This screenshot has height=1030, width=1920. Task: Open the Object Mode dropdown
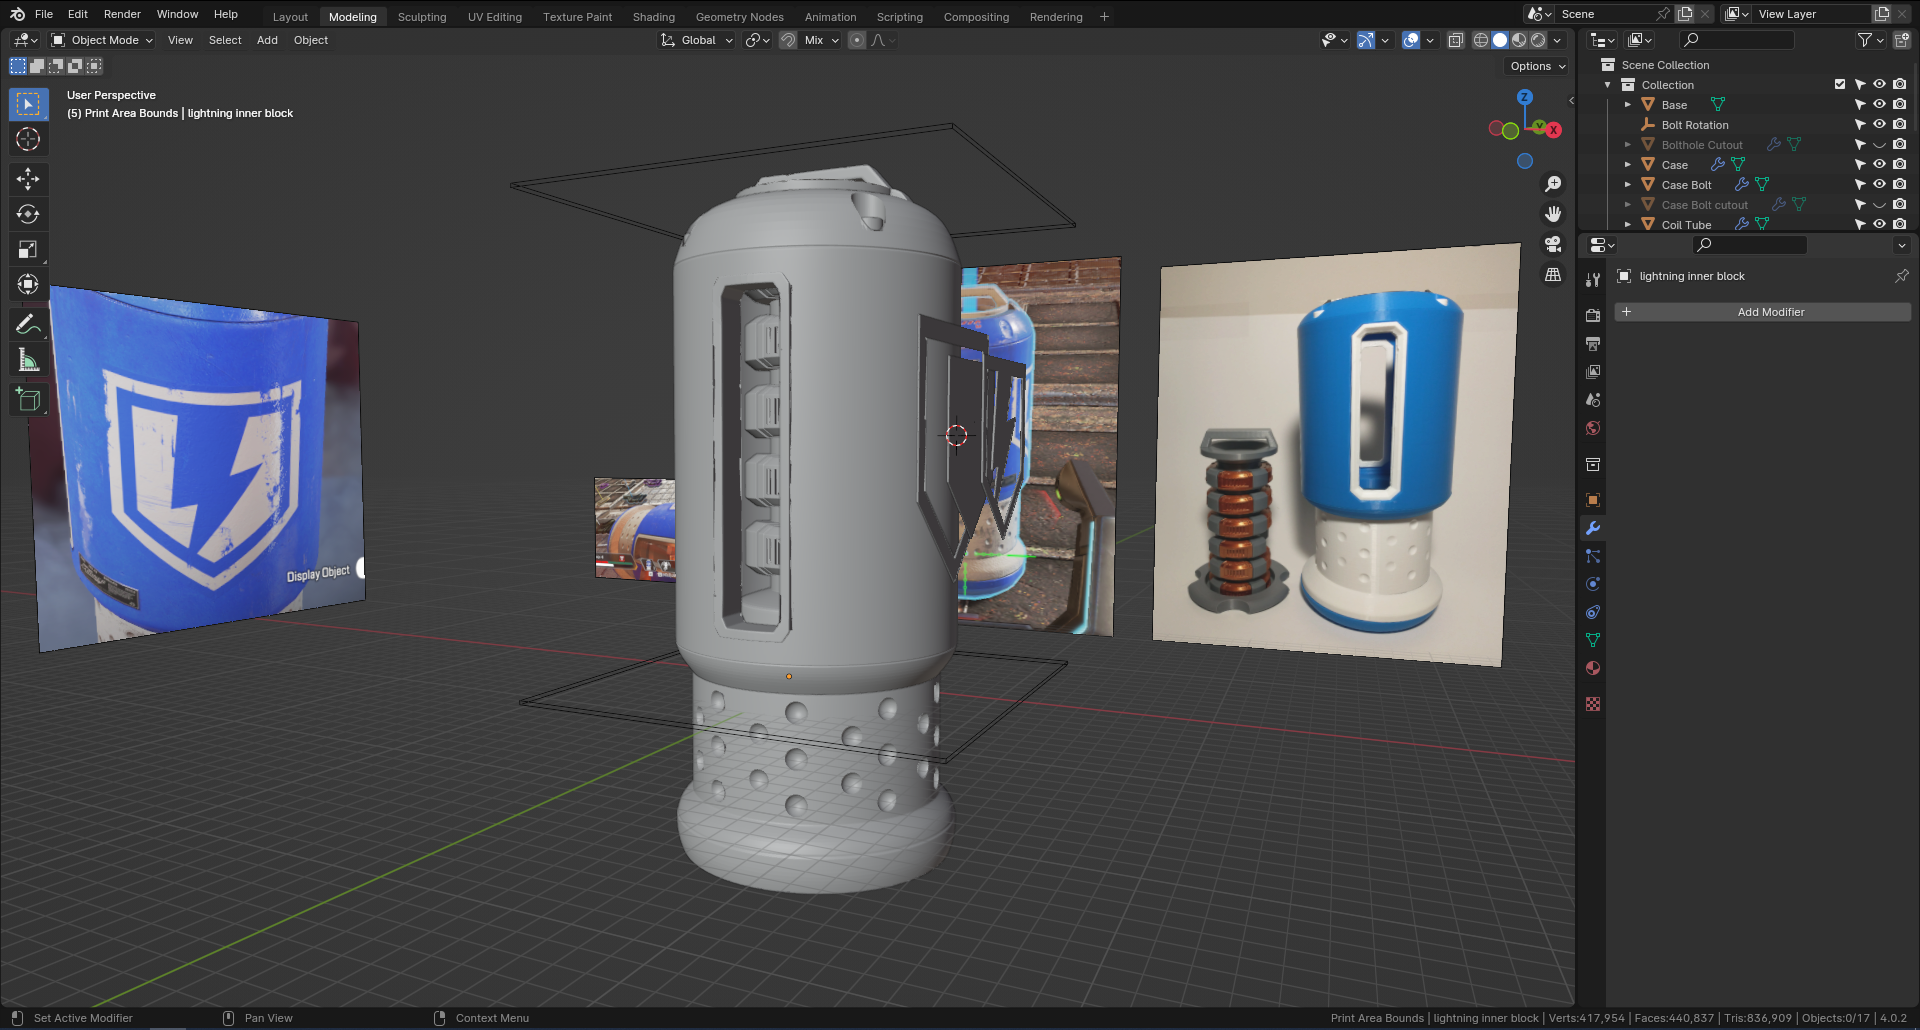tap(100, 40)
